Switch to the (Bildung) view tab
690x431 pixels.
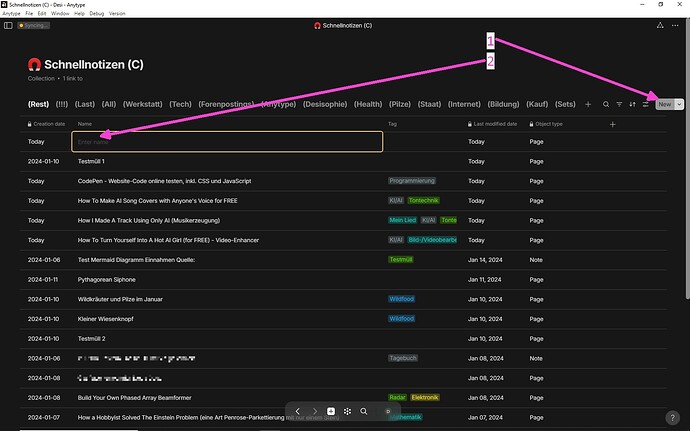click(x=503, y=104)
